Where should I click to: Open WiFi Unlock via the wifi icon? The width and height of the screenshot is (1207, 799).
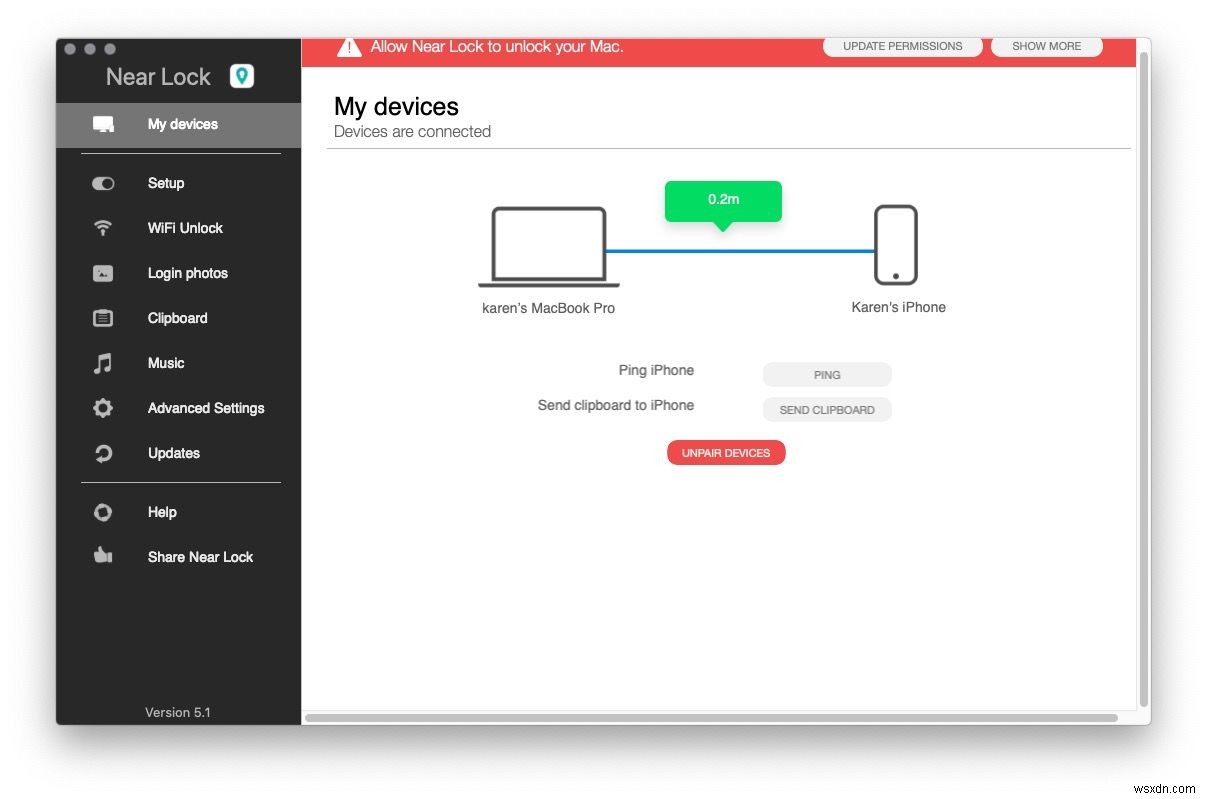103,227
